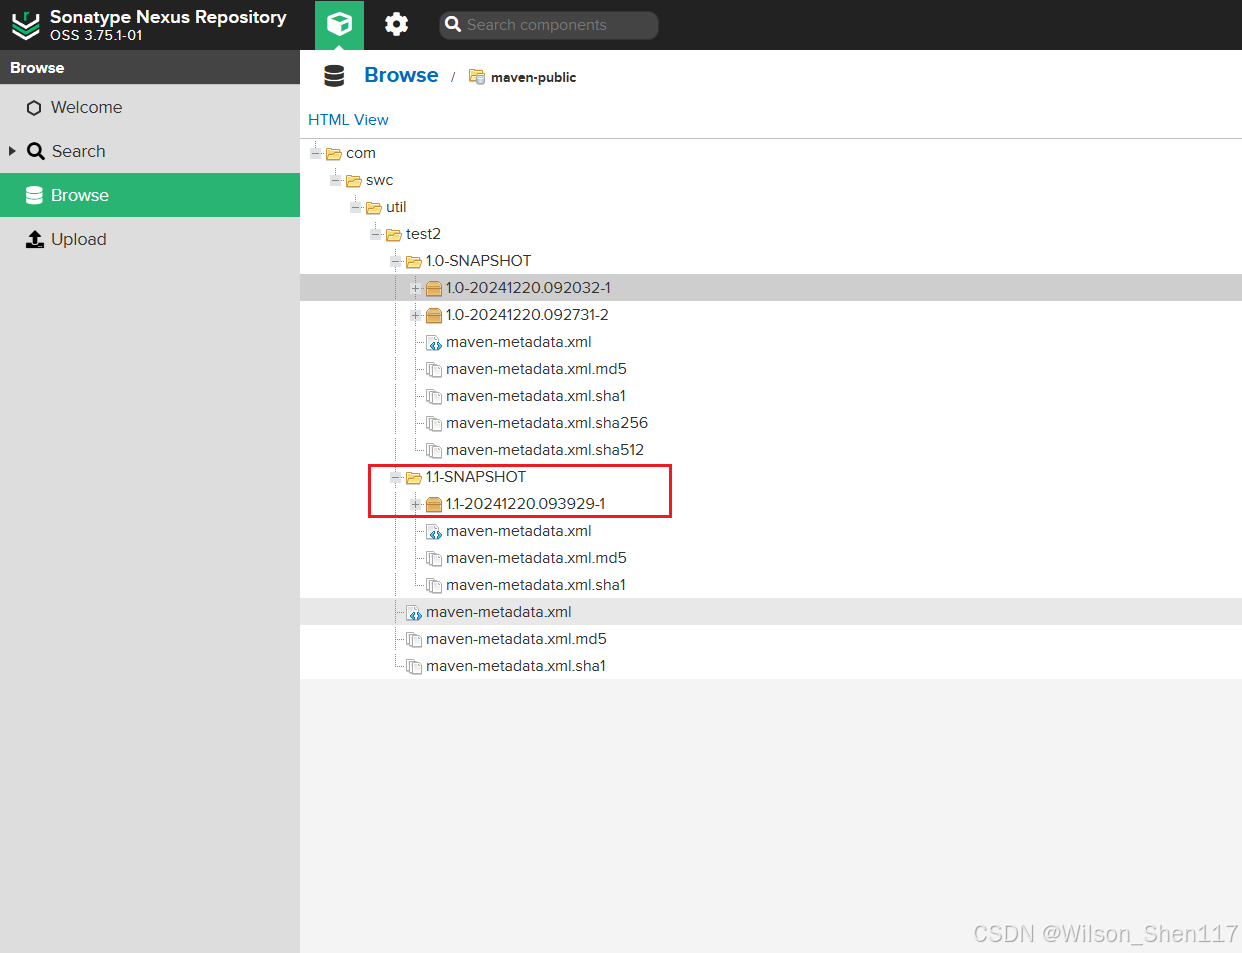Click XML icon of 1.0-SNAPSHOT maven-metadata.xml
Screen dimensions: 1242x953
(434, 342)
